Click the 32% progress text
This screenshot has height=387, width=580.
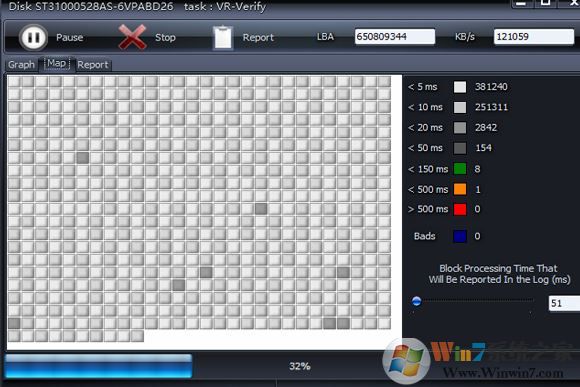pos(300,366)
